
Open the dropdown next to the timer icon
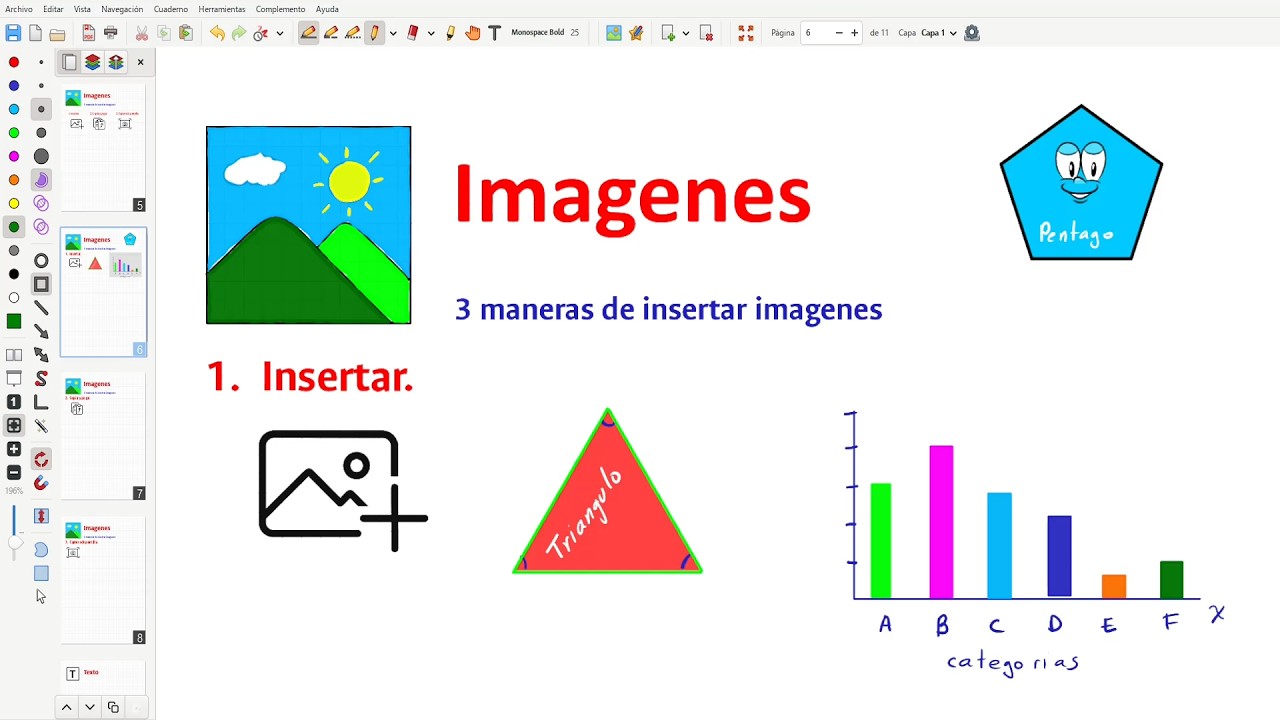(279, 33)
